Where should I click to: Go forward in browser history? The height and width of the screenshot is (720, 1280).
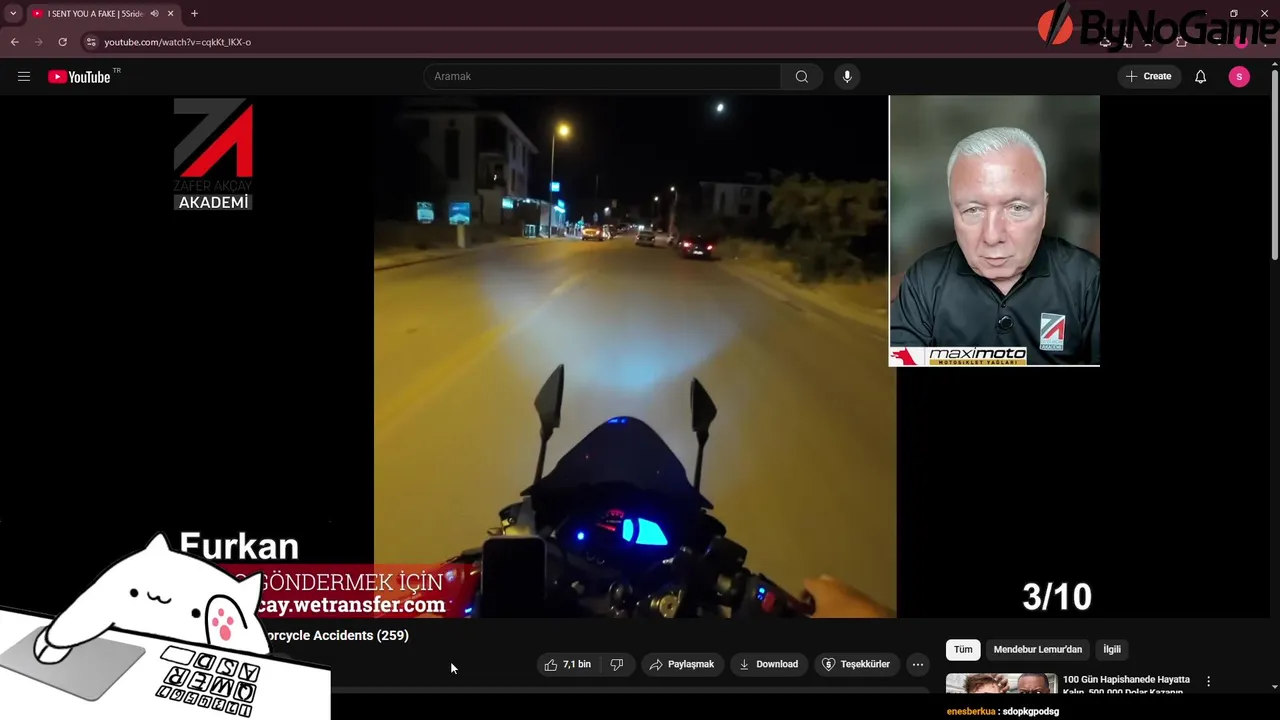pyautogui.click(x=39, y=42)
